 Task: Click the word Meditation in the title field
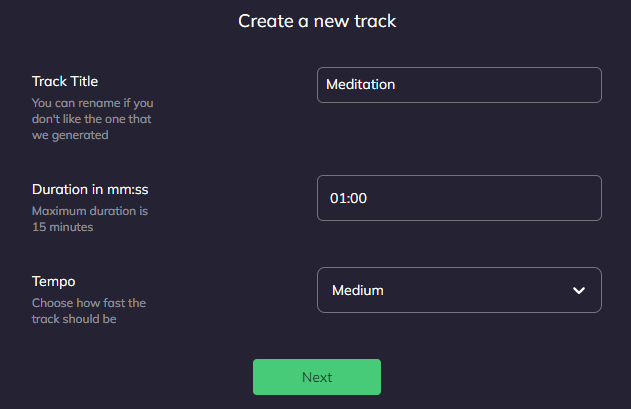pos(361,85)
